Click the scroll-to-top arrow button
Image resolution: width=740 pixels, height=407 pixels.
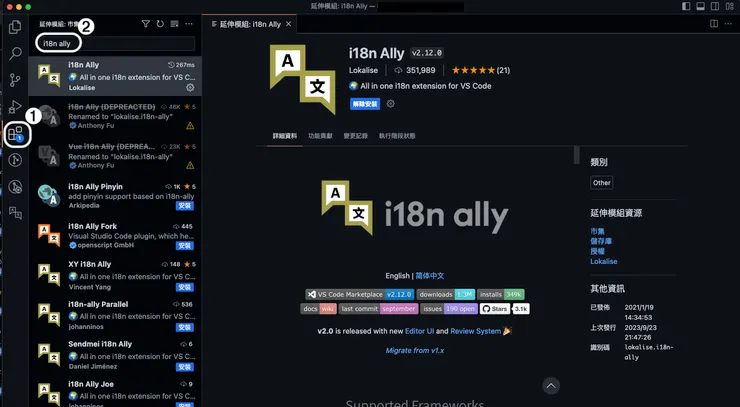551,386
